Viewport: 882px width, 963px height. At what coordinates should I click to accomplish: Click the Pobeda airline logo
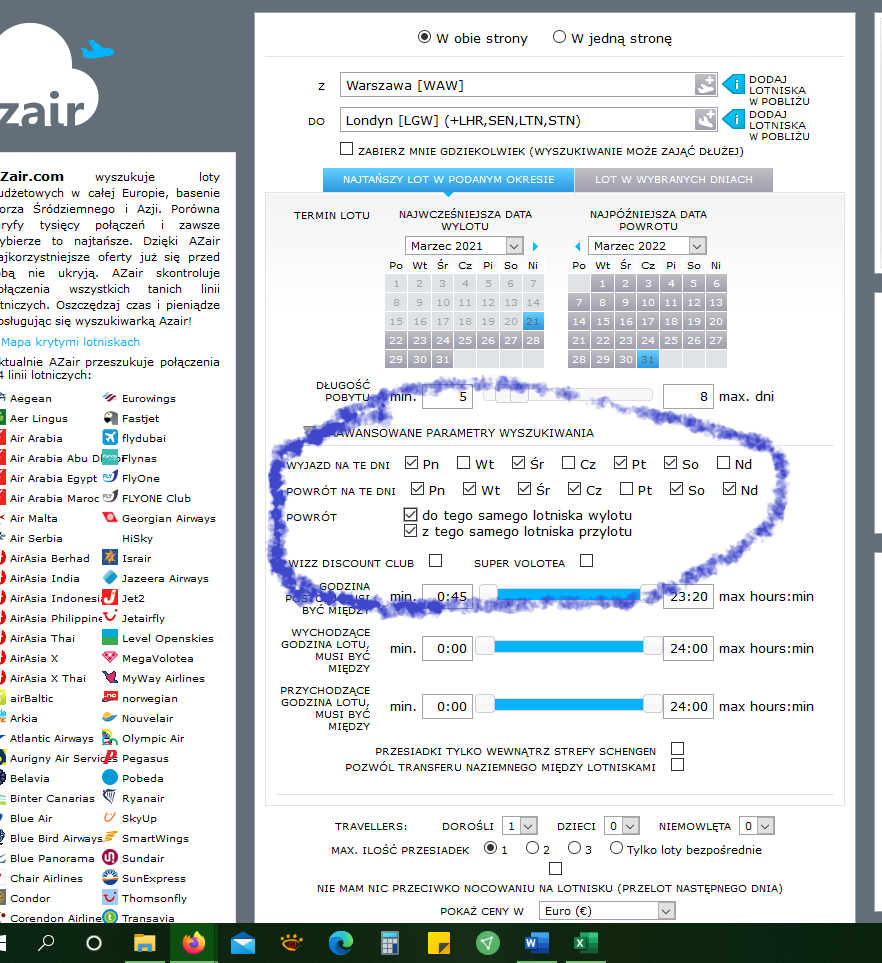click(110, 777)
